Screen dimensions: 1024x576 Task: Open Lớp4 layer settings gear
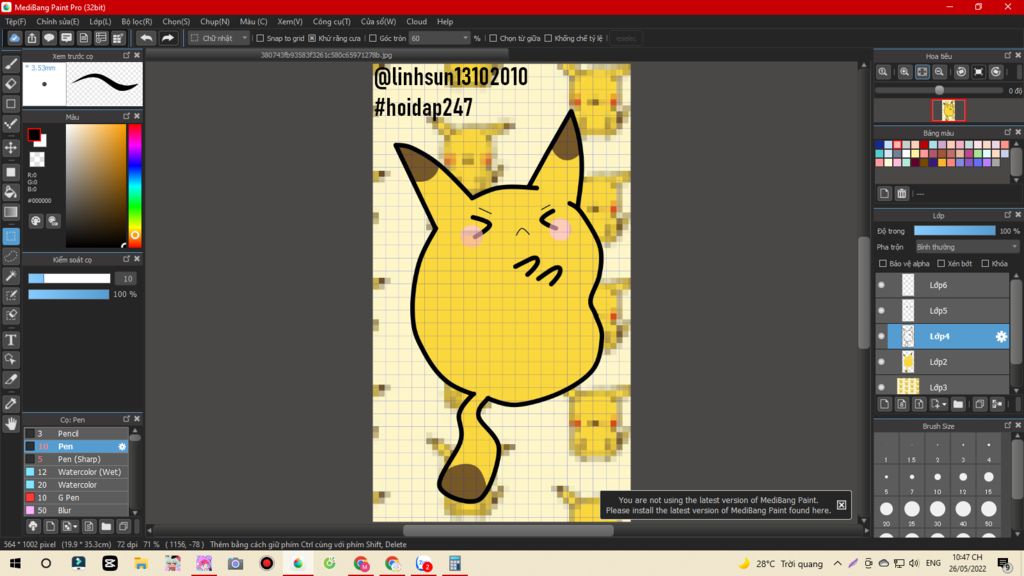(x=1000, y=336)
